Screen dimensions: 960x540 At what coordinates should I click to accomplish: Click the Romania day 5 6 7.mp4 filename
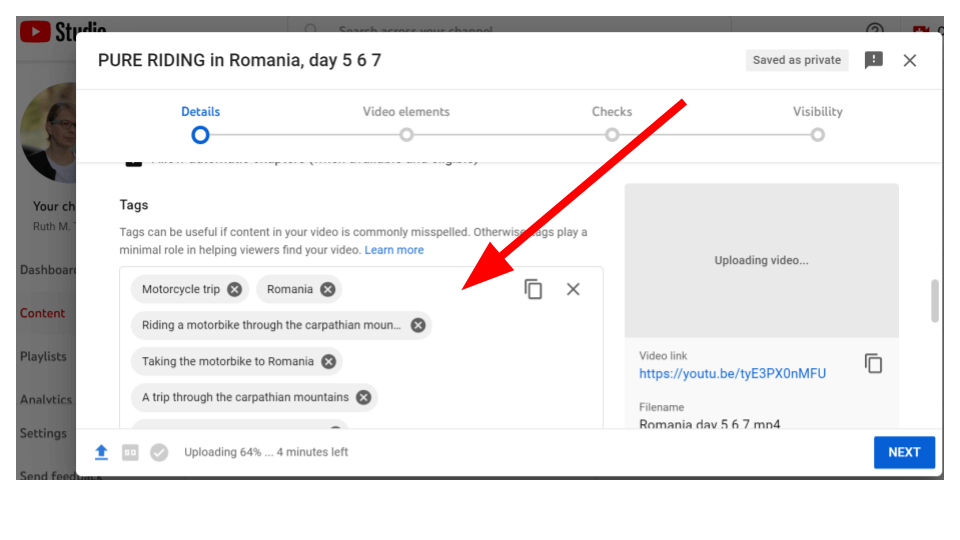[x=710, y=424]
